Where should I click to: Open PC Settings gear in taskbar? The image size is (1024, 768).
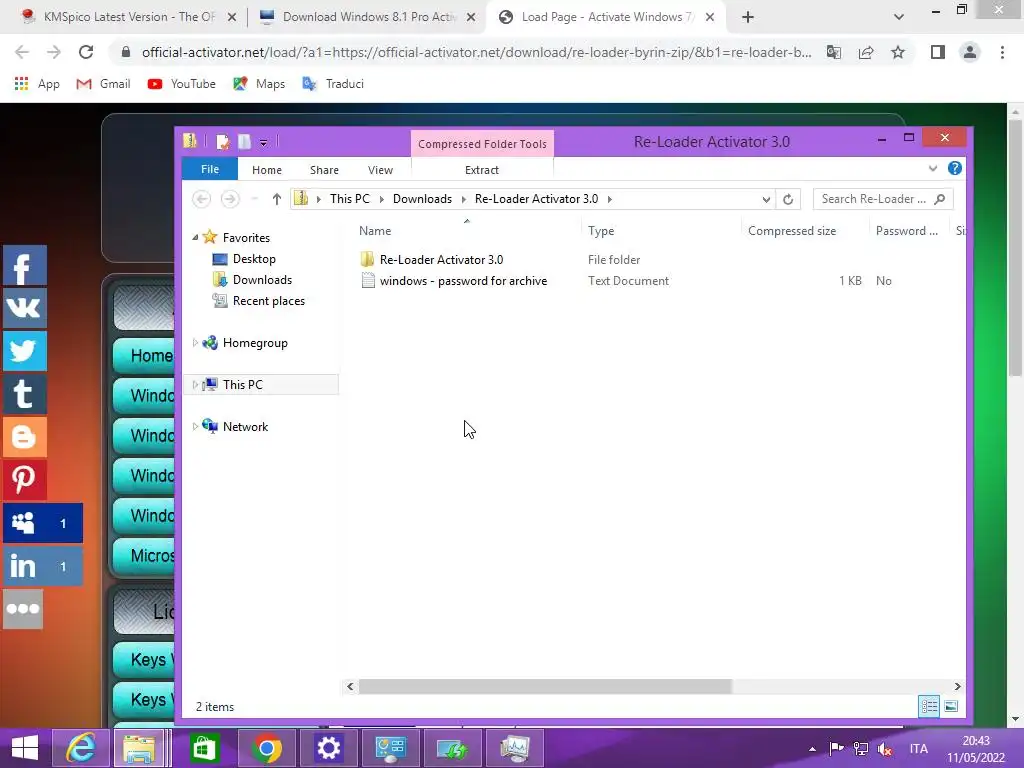pos(328,748)
